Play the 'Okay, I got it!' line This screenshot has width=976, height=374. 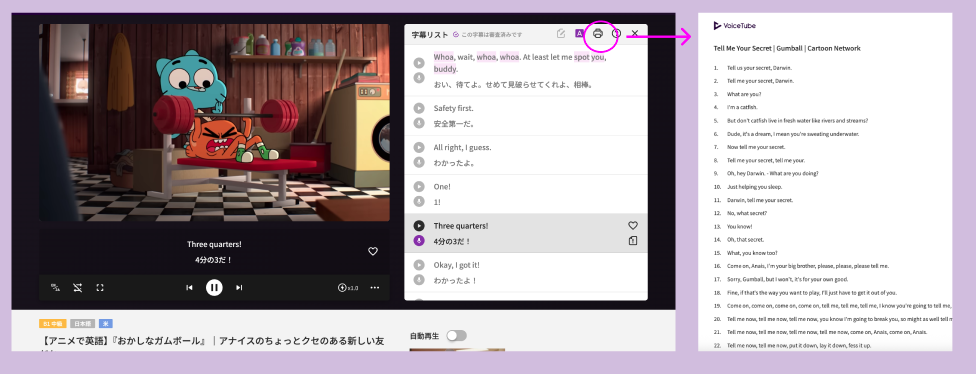pos(420,265)
